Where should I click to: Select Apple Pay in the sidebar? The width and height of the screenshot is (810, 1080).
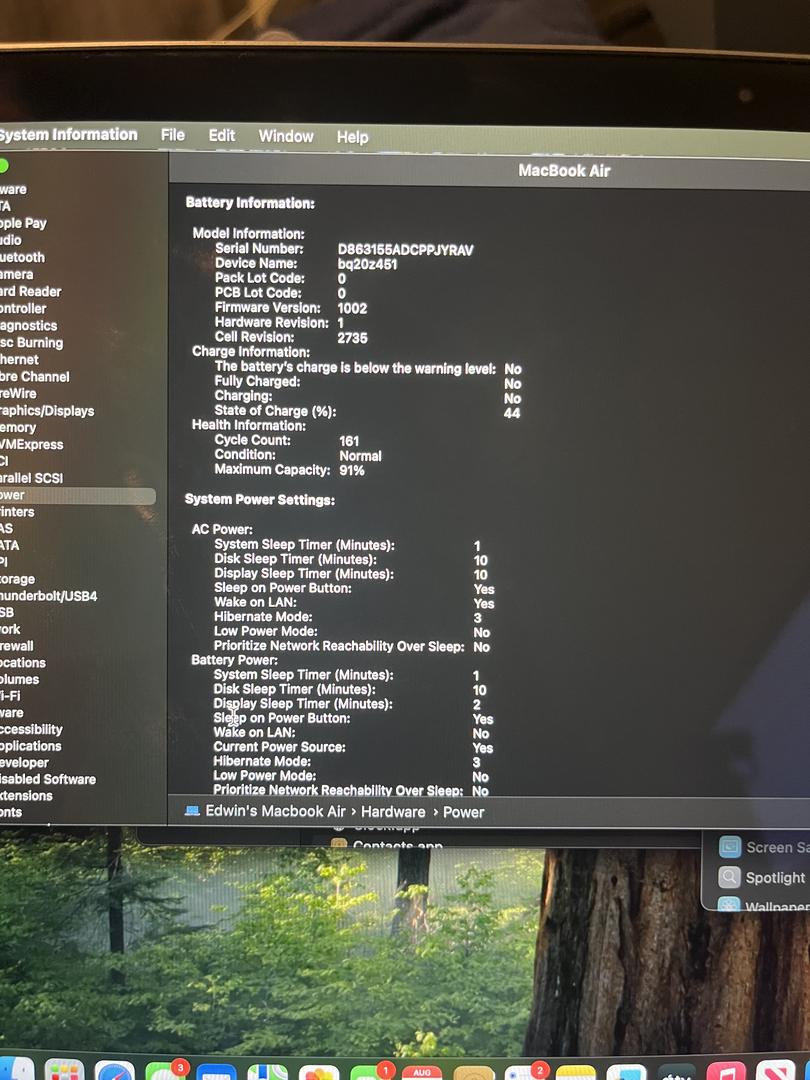[23, 223]
